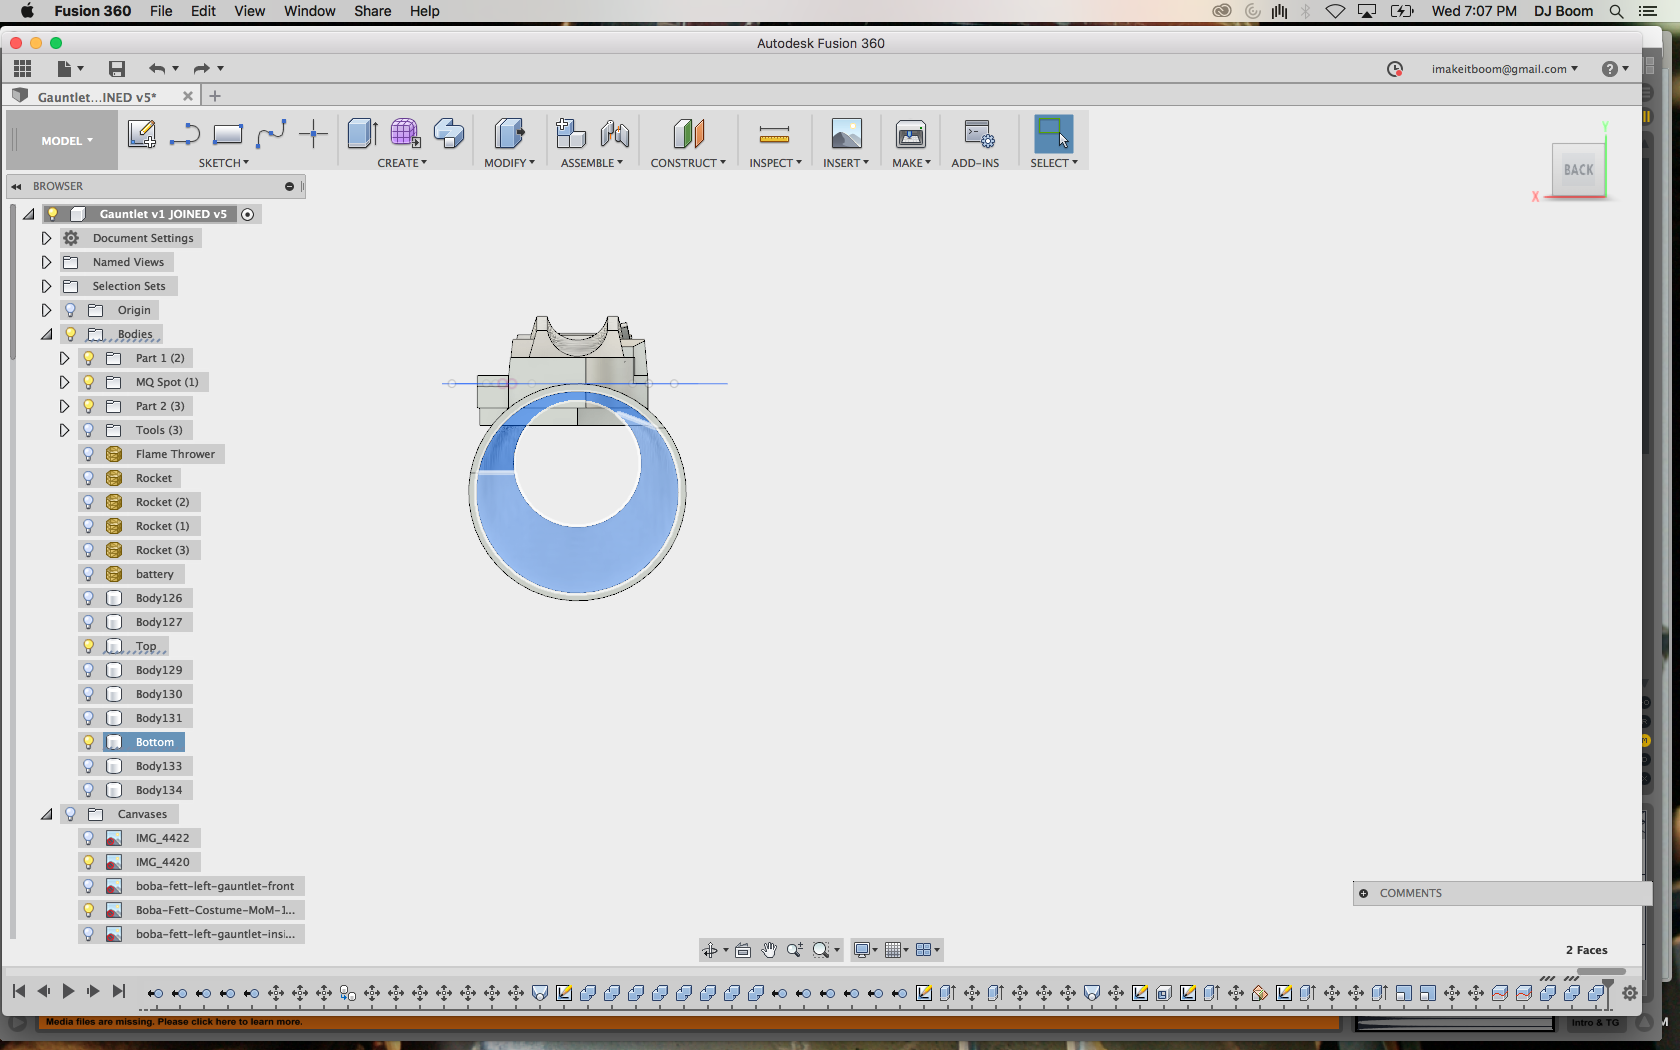This screenshot has height=1050, width=1680.
Task: Toggle visibility bulb for battery body
Action: (88, 574)
